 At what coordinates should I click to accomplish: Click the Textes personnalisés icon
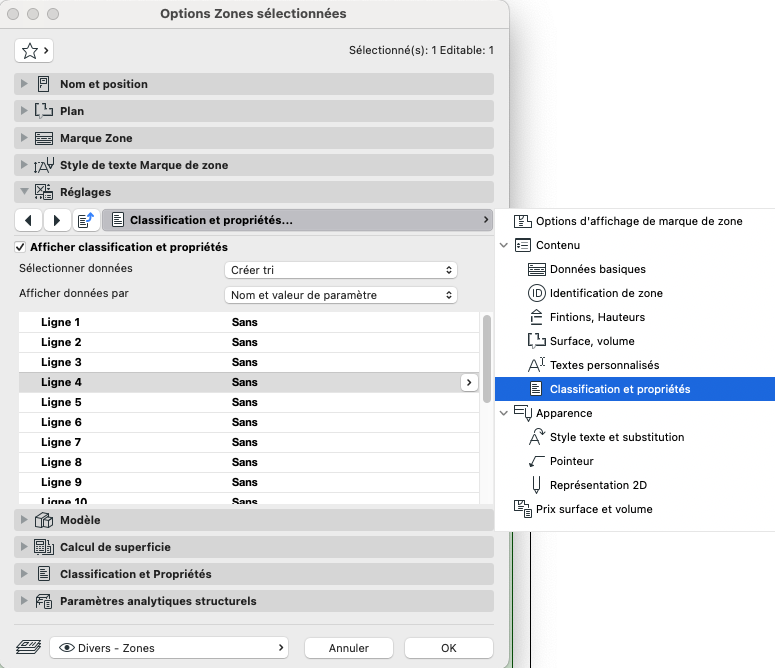[536, 365]
